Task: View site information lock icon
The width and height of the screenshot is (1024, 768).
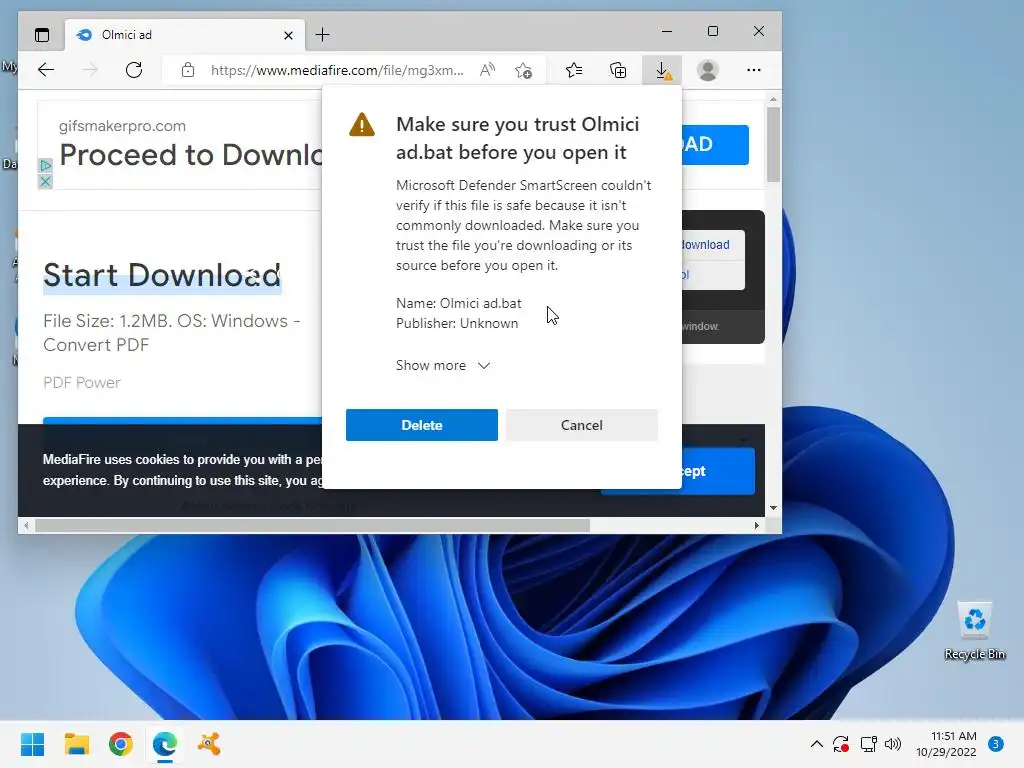Action: [x=188, y=70]
